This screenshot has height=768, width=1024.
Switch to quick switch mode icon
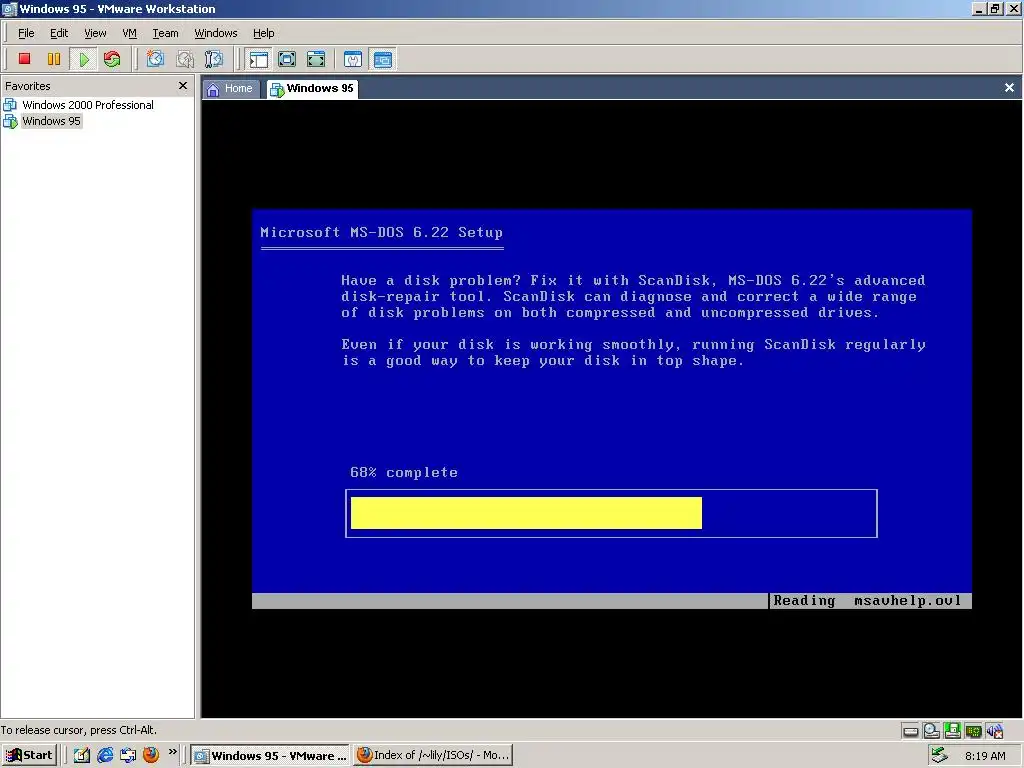(287, 59)
